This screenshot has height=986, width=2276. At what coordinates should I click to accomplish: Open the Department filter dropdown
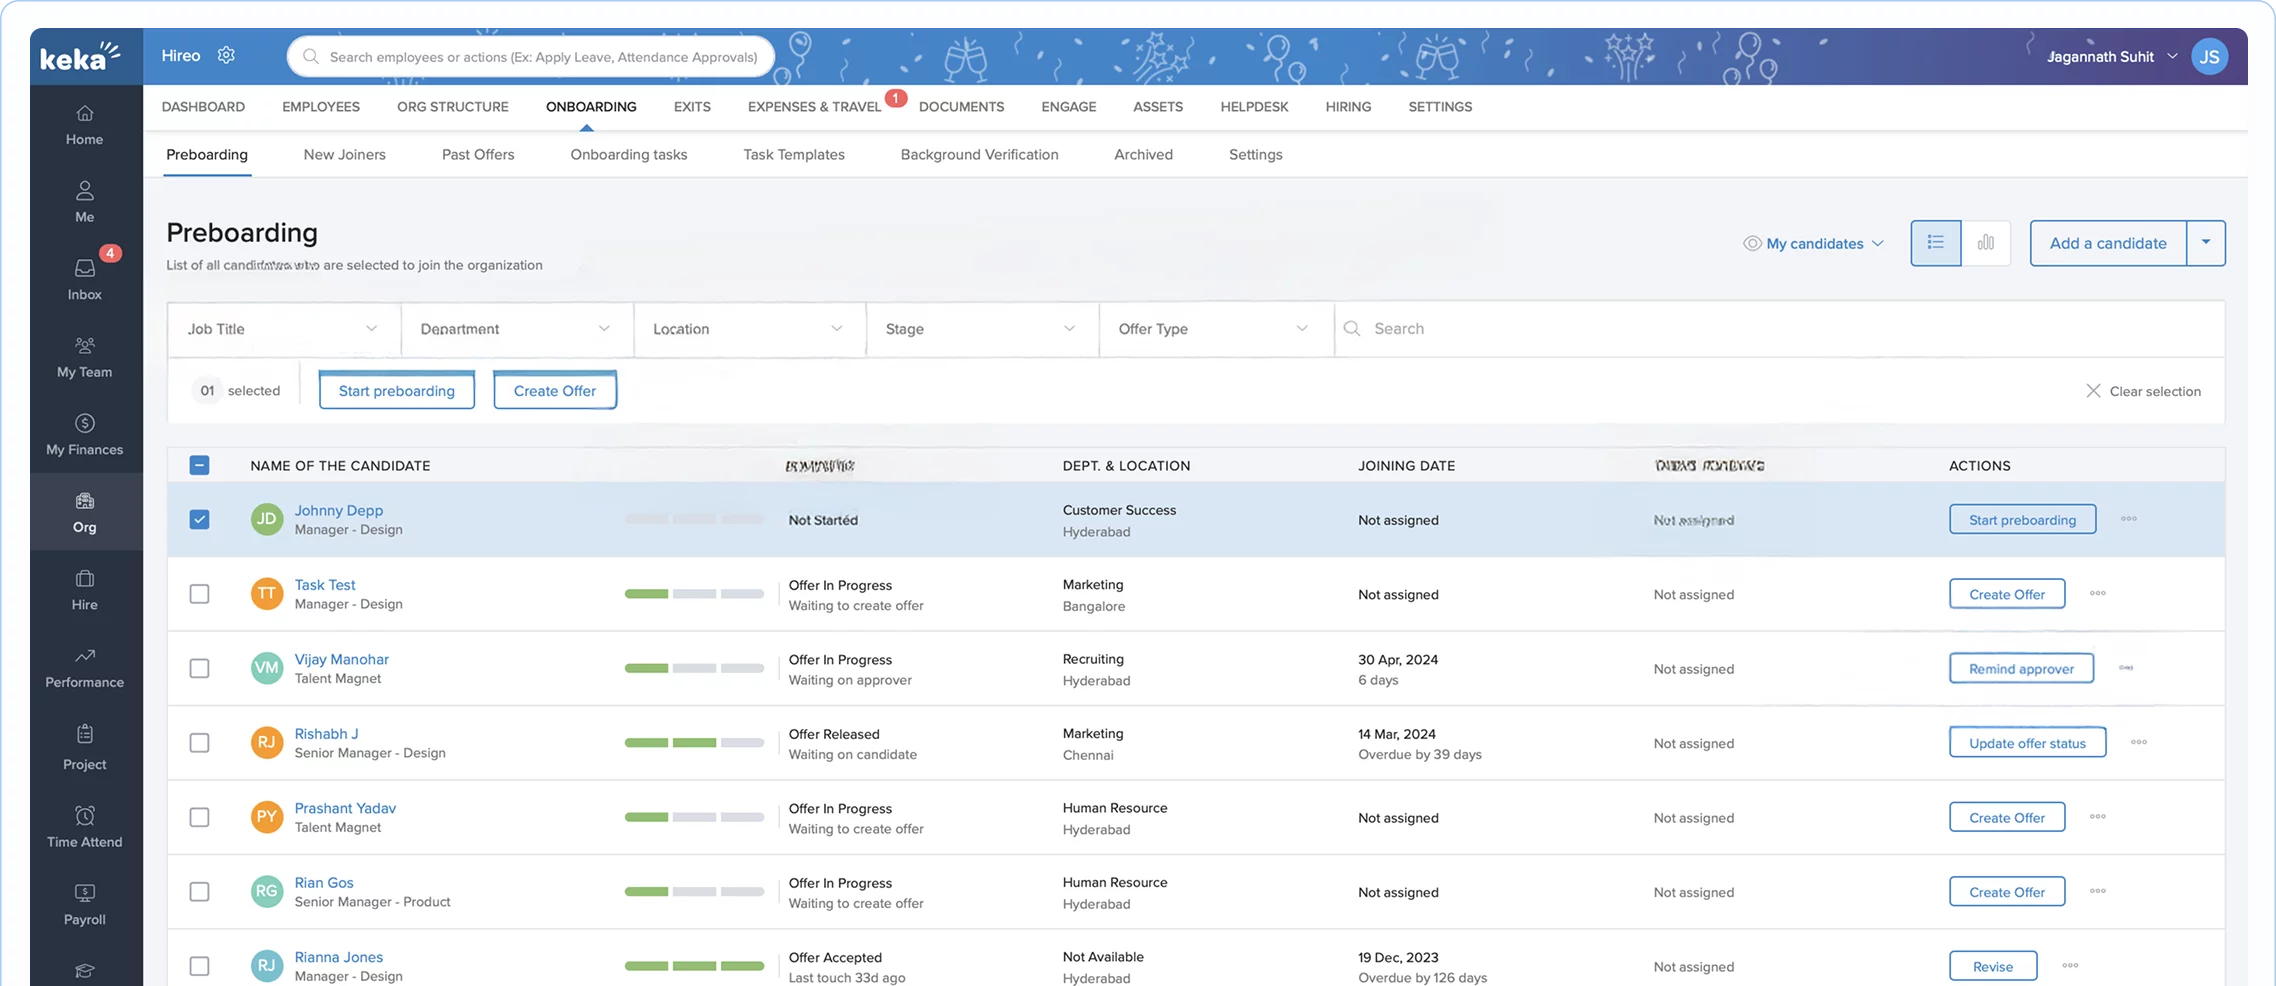[x=517, y=329]
